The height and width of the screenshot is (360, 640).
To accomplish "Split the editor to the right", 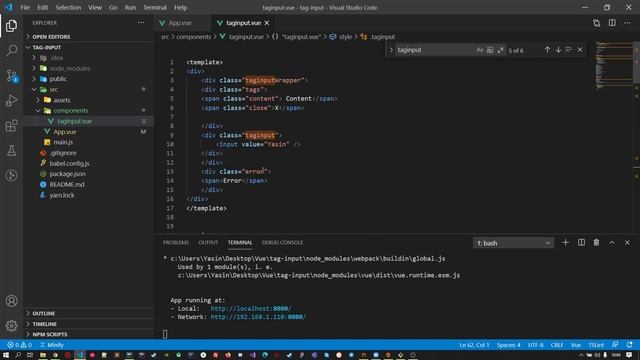I will 612,23.
